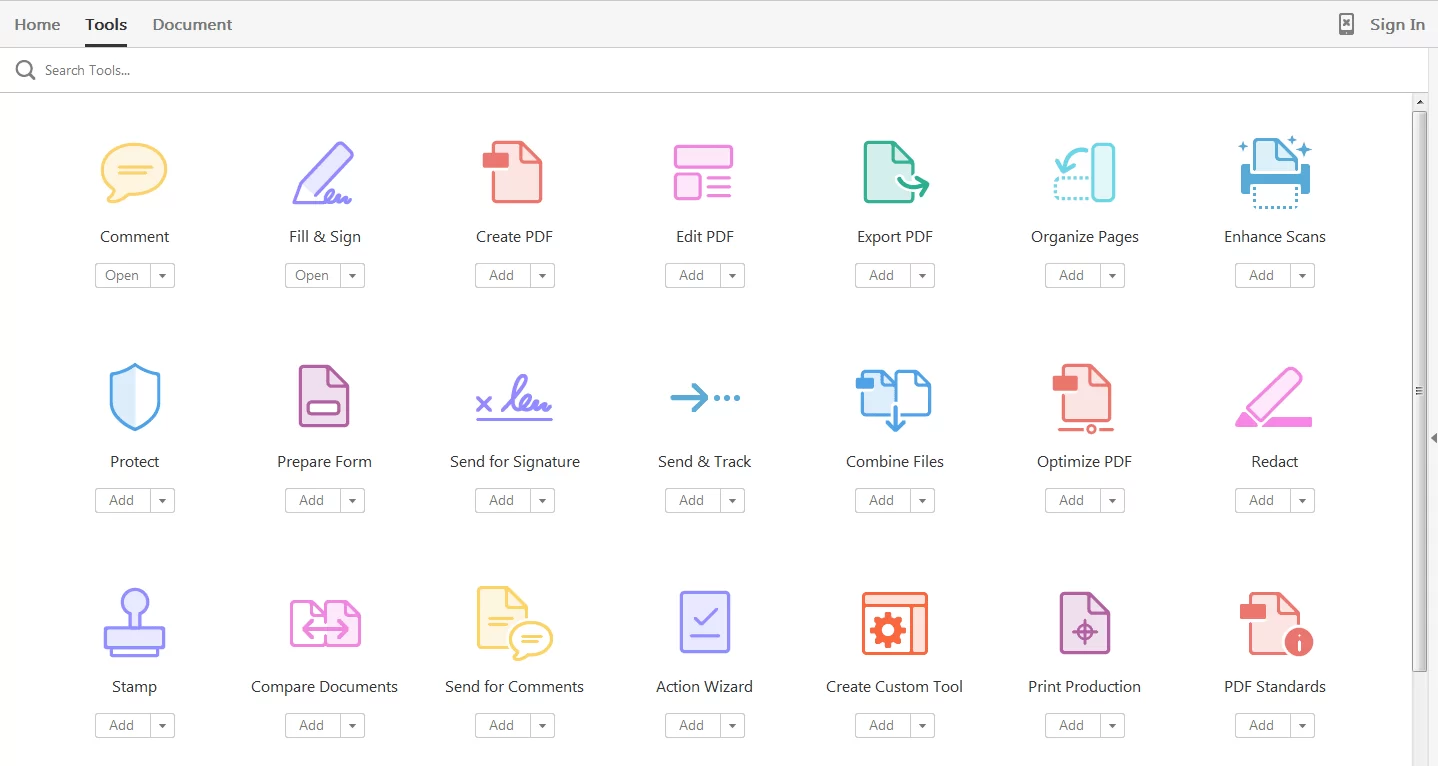Expand the dropdown arrow beside Comment's Open button
Viewport: 1438px width, 766px height.
tap(163, 276)
